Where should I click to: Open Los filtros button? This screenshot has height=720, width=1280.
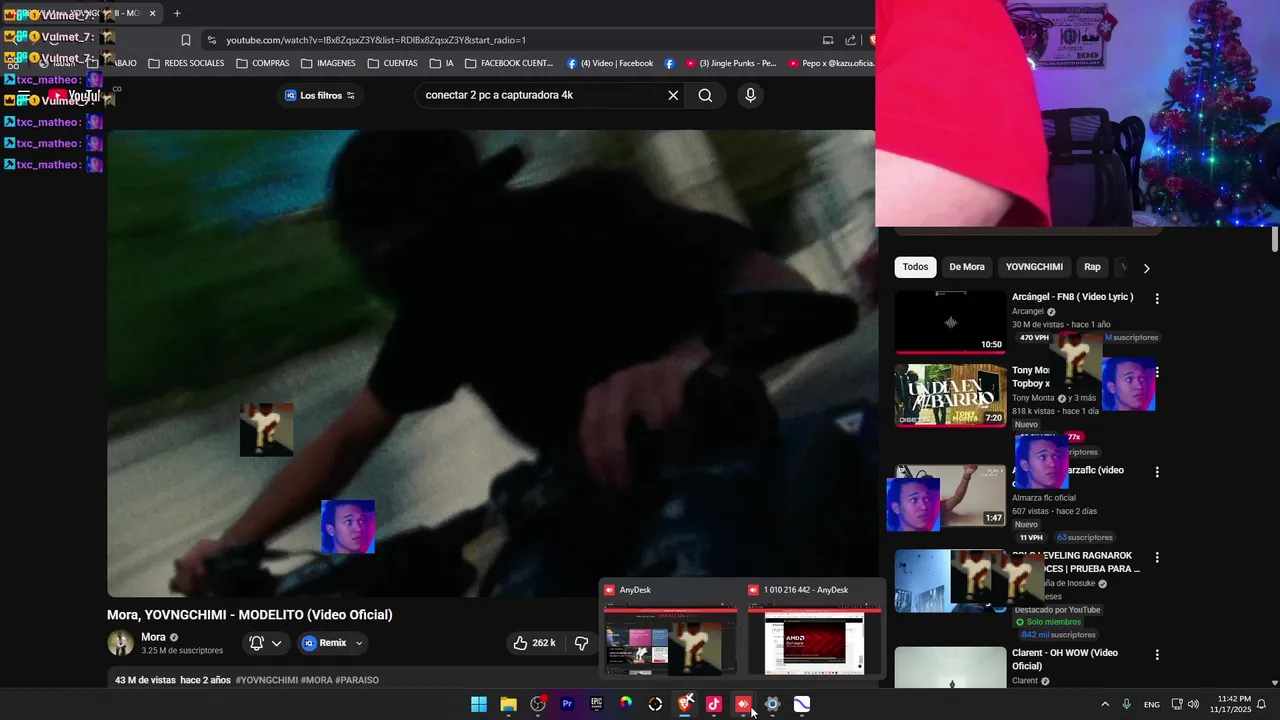coord(319,96)
